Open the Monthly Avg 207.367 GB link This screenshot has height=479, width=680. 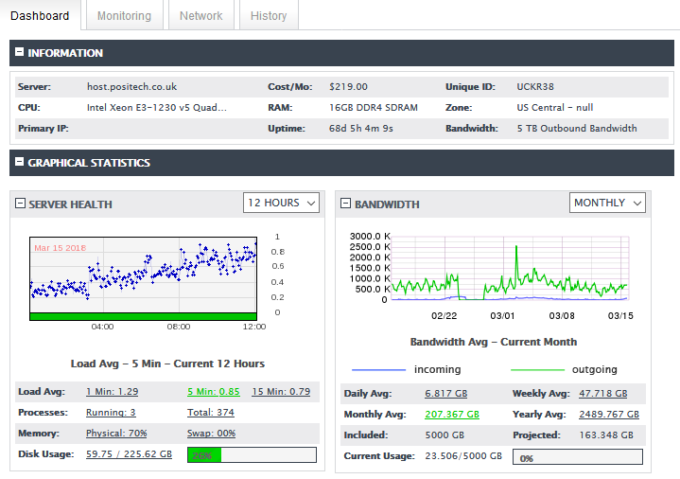click(x=452, y=414)
